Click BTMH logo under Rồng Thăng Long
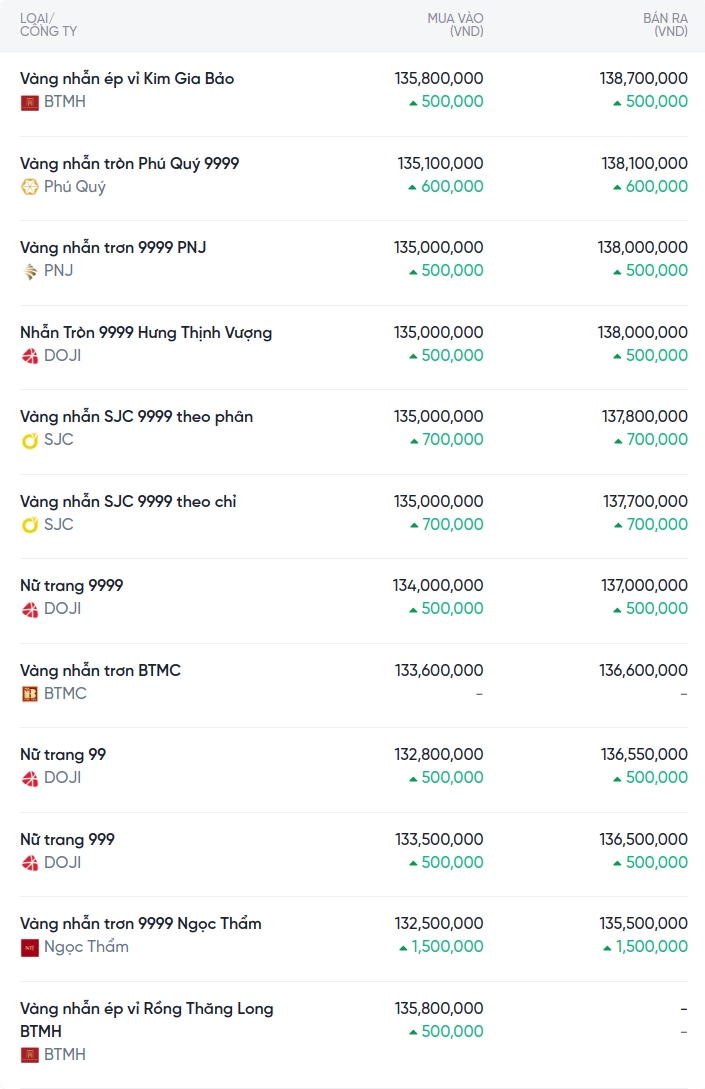This screenshot has width=705, height=1089. point(30,1055)
